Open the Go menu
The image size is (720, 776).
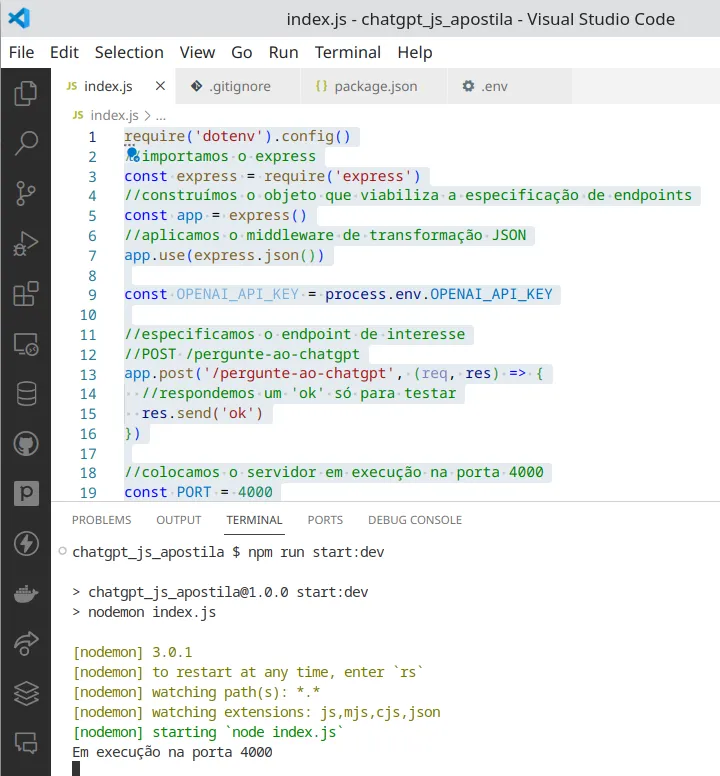coord(241,52)
